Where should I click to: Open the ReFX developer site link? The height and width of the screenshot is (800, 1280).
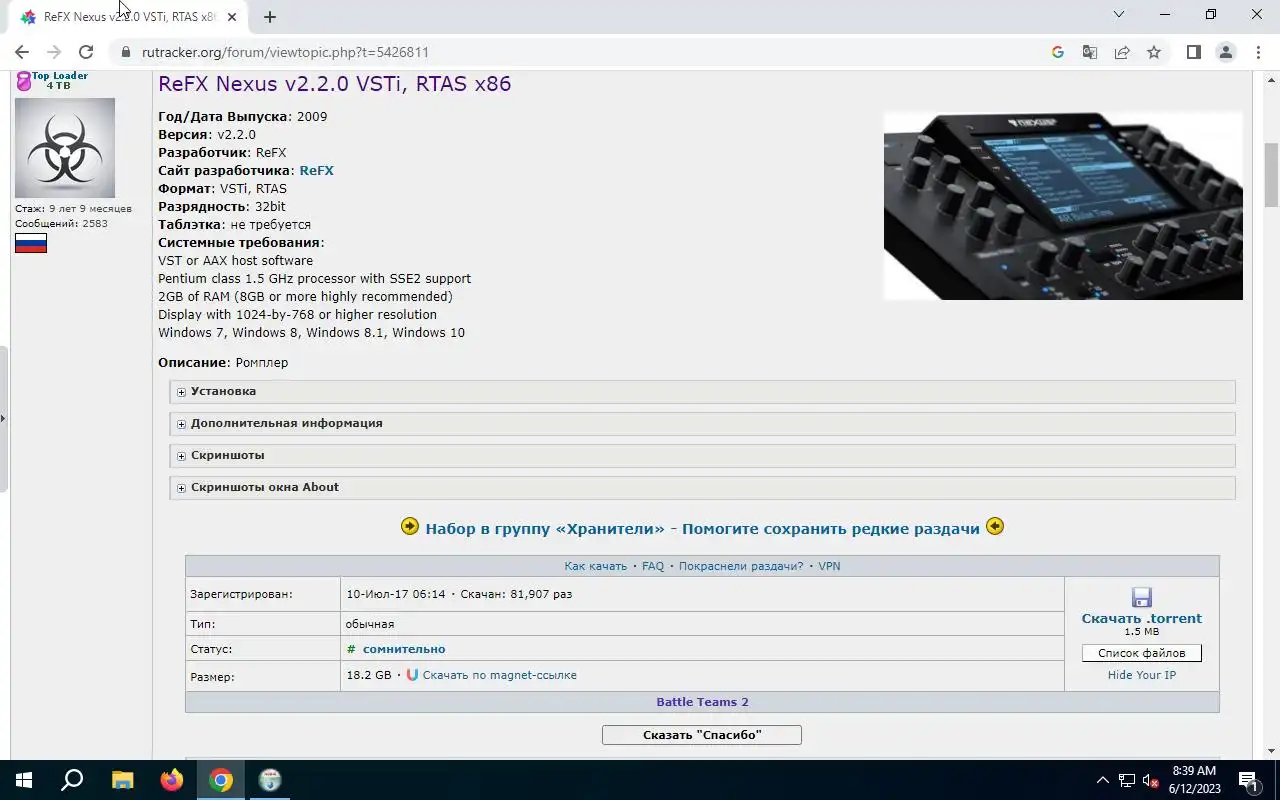pyautogui.click(x=317, y=171)
